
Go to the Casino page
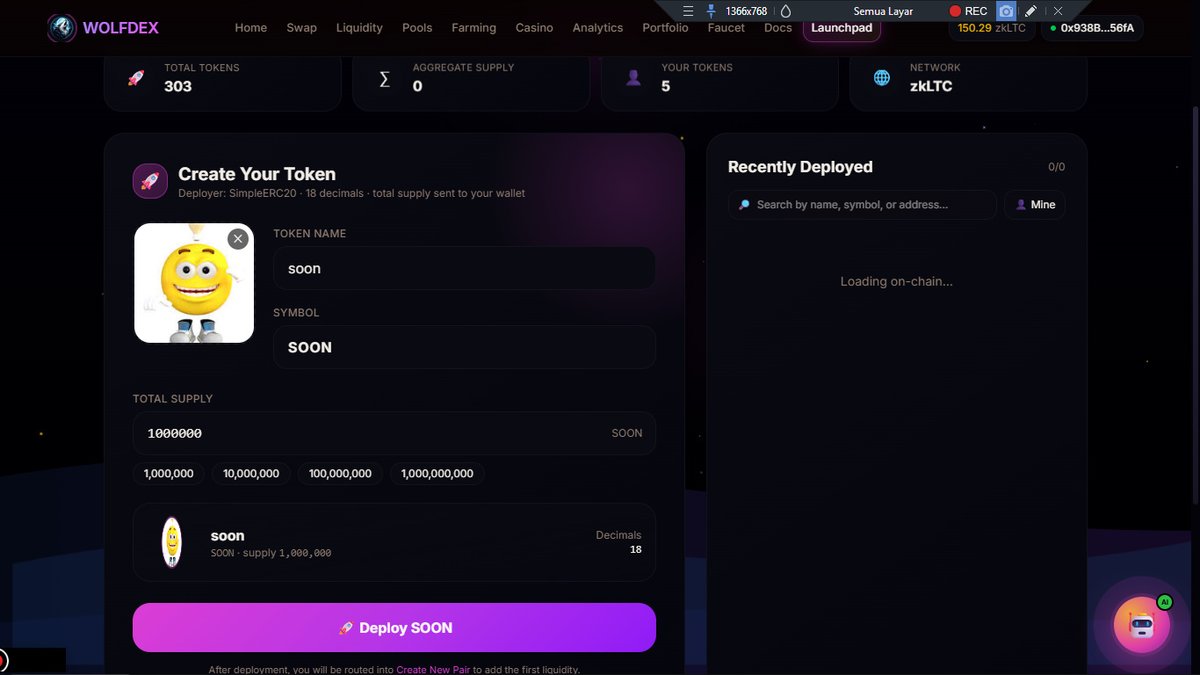pyautogui.click(x=534, y=28)
